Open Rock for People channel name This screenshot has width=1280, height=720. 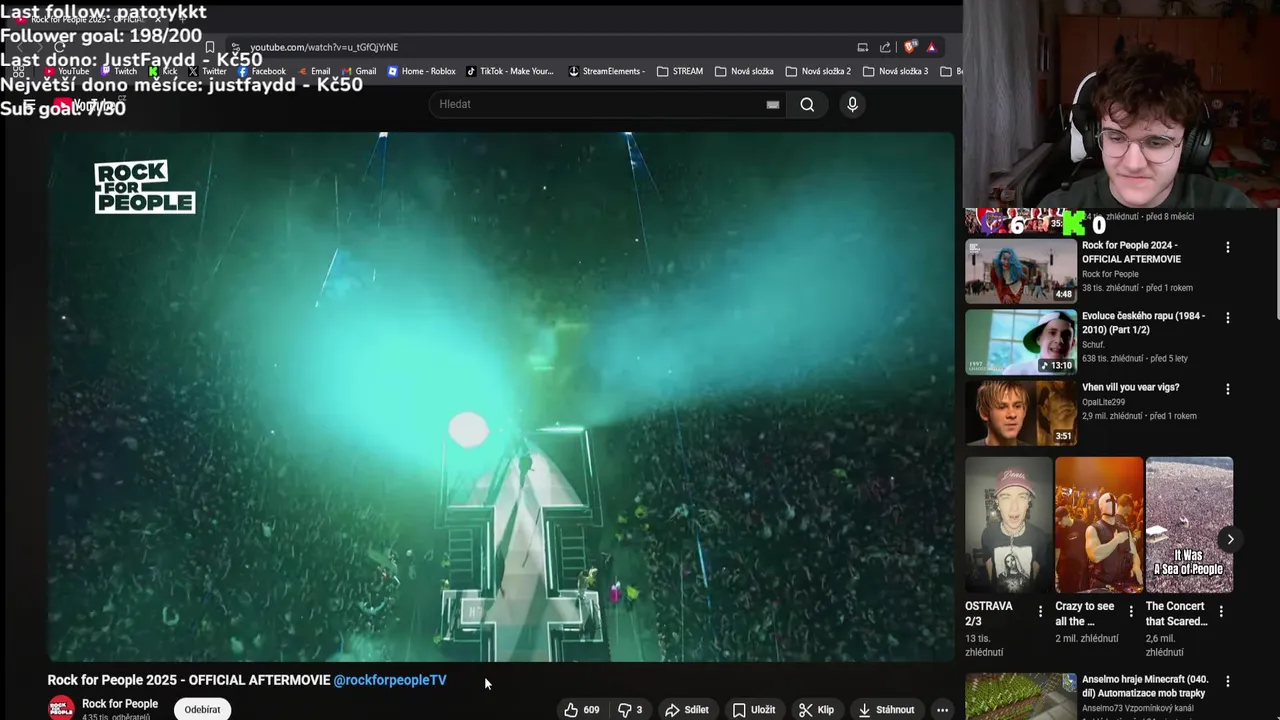(120, 704)
